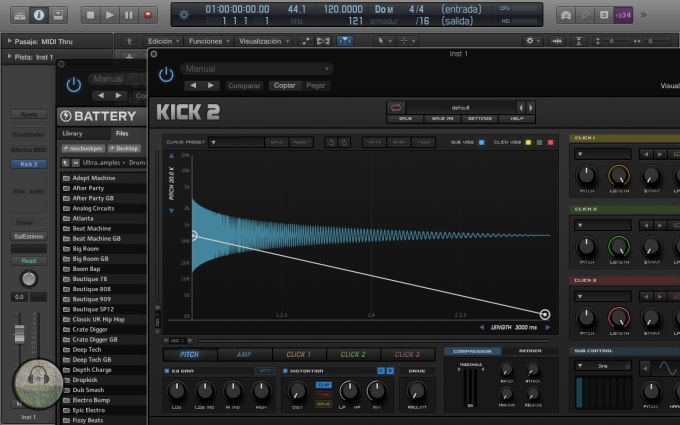Toggle the red Click View square
Image resolution: width=680 pixels, height=425 pixels.
coord(550,142)
